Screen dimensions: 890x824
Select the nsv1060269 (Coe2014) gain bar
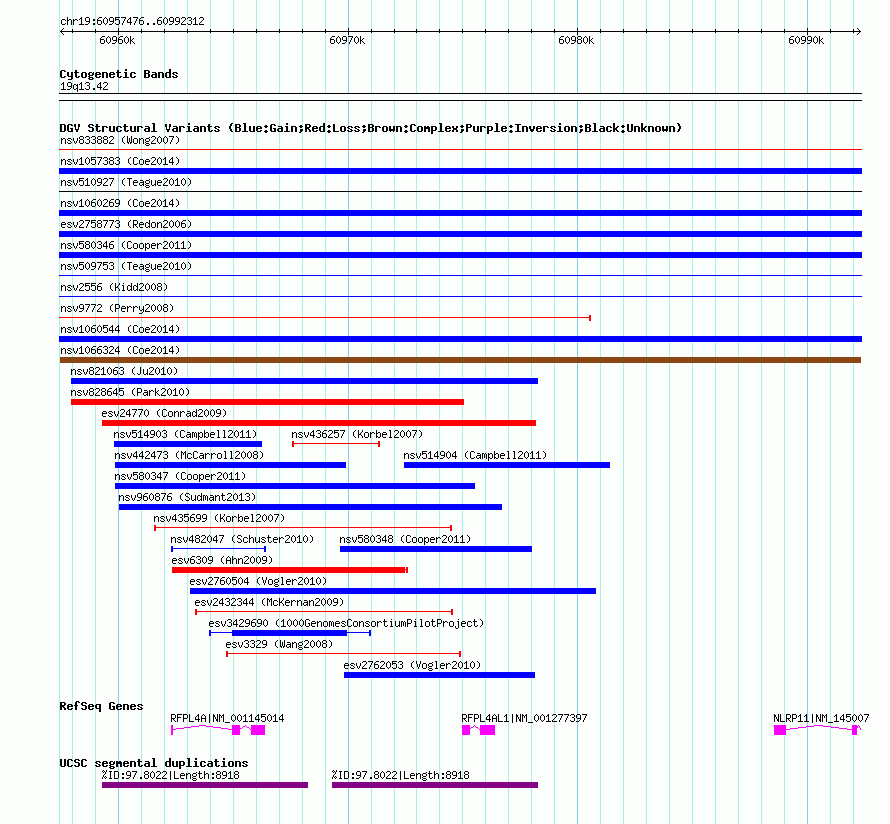(x=460, y=213)
